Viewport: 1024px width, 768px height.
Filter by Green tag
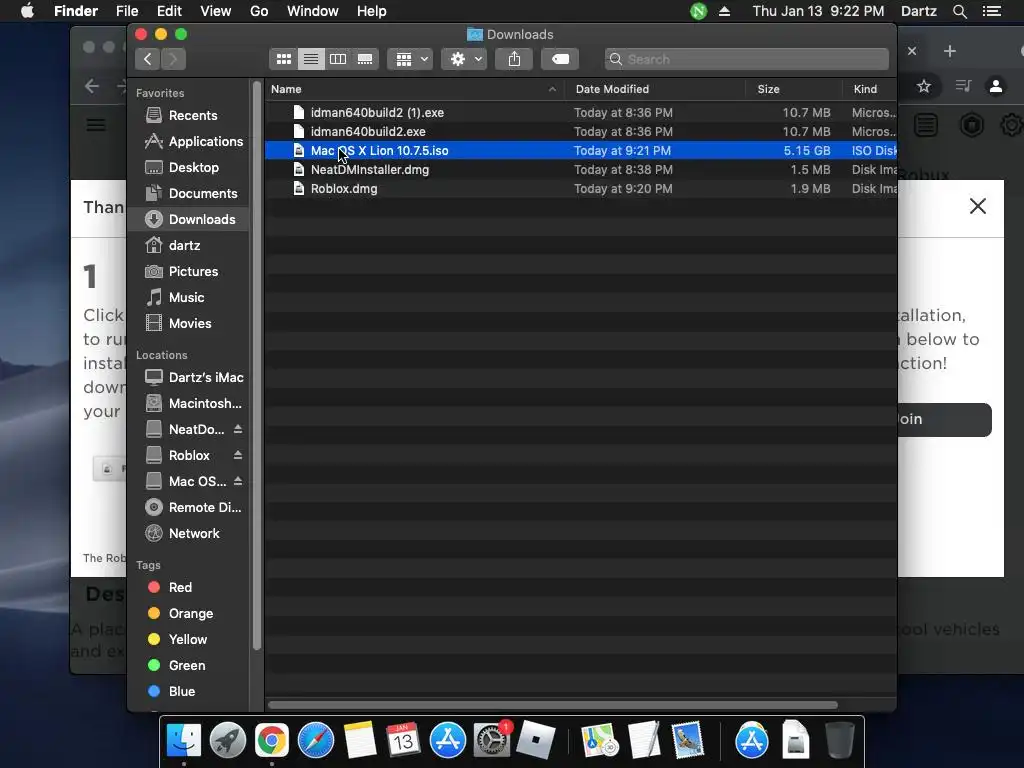188,666
